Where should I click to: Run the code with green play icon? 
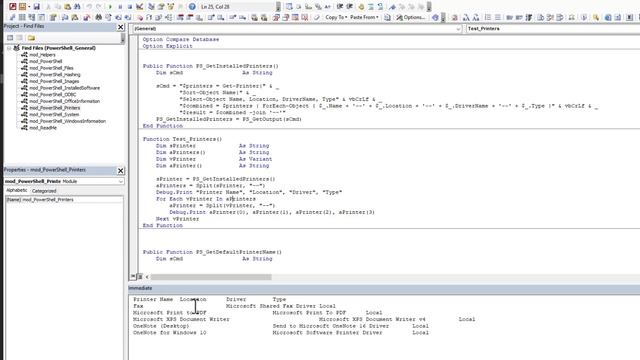tap(110, 7)
